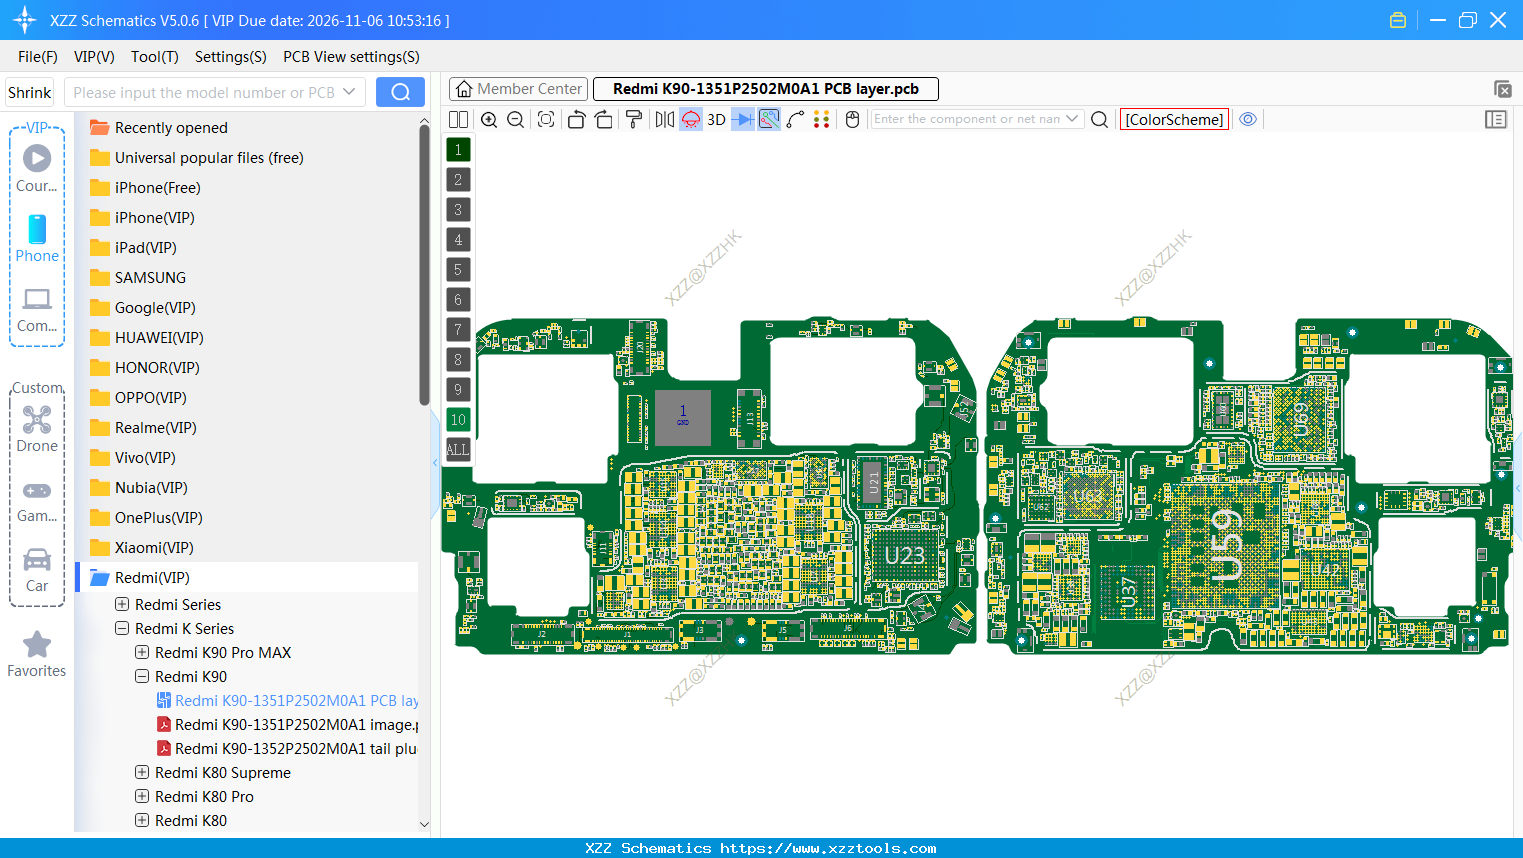Screen dimensions: 1523x858
Task: Activate the horizontal mirror flip tool
Action: point(663,119)
